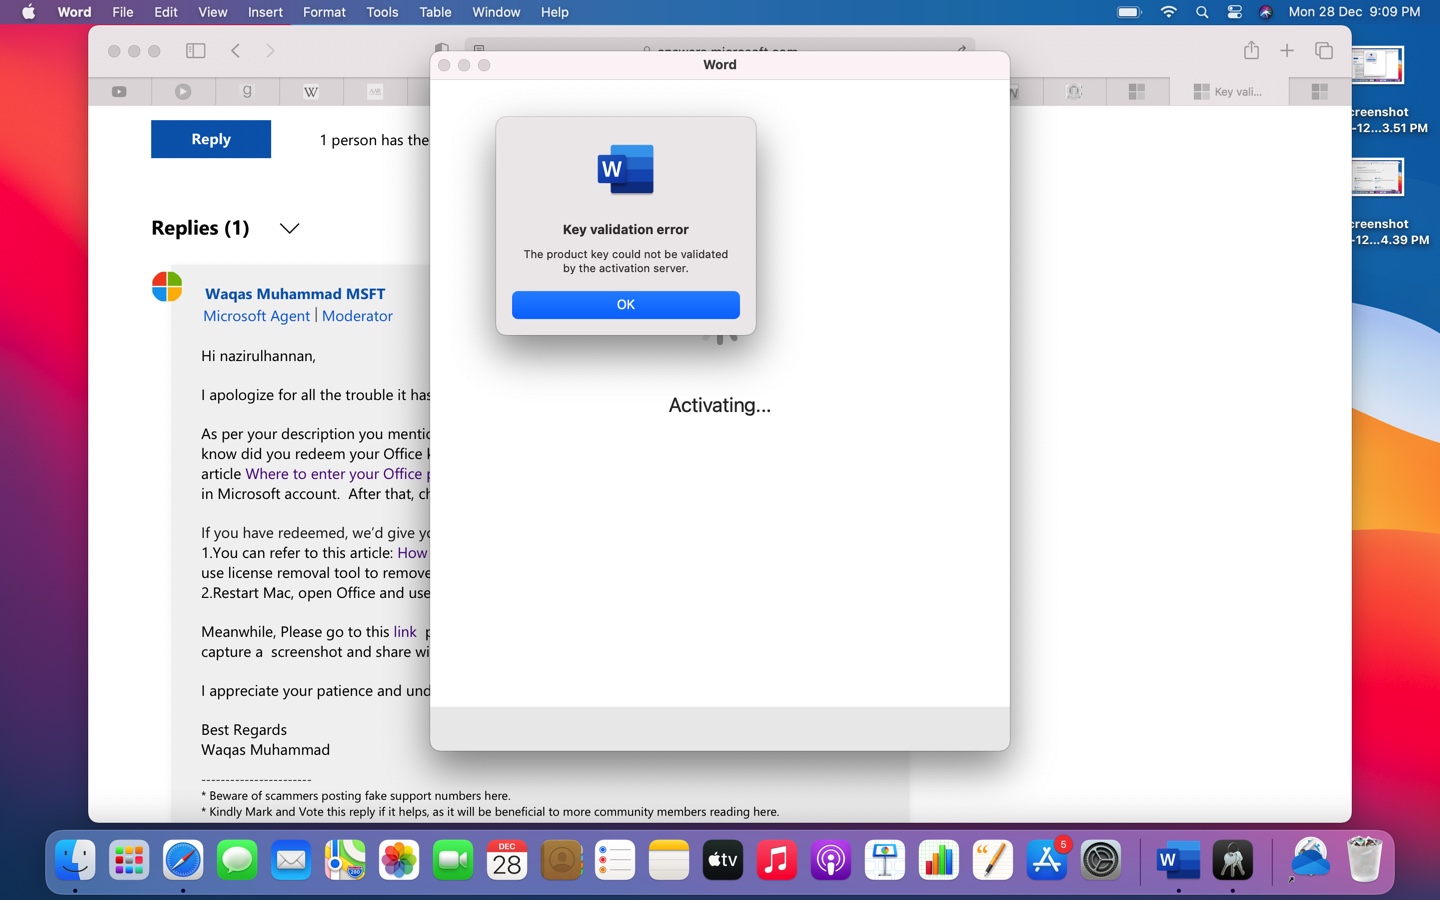Open Control Center in menu bar
The image size is (1440, 900).
pyautogui.click(x=1234, y=12)
